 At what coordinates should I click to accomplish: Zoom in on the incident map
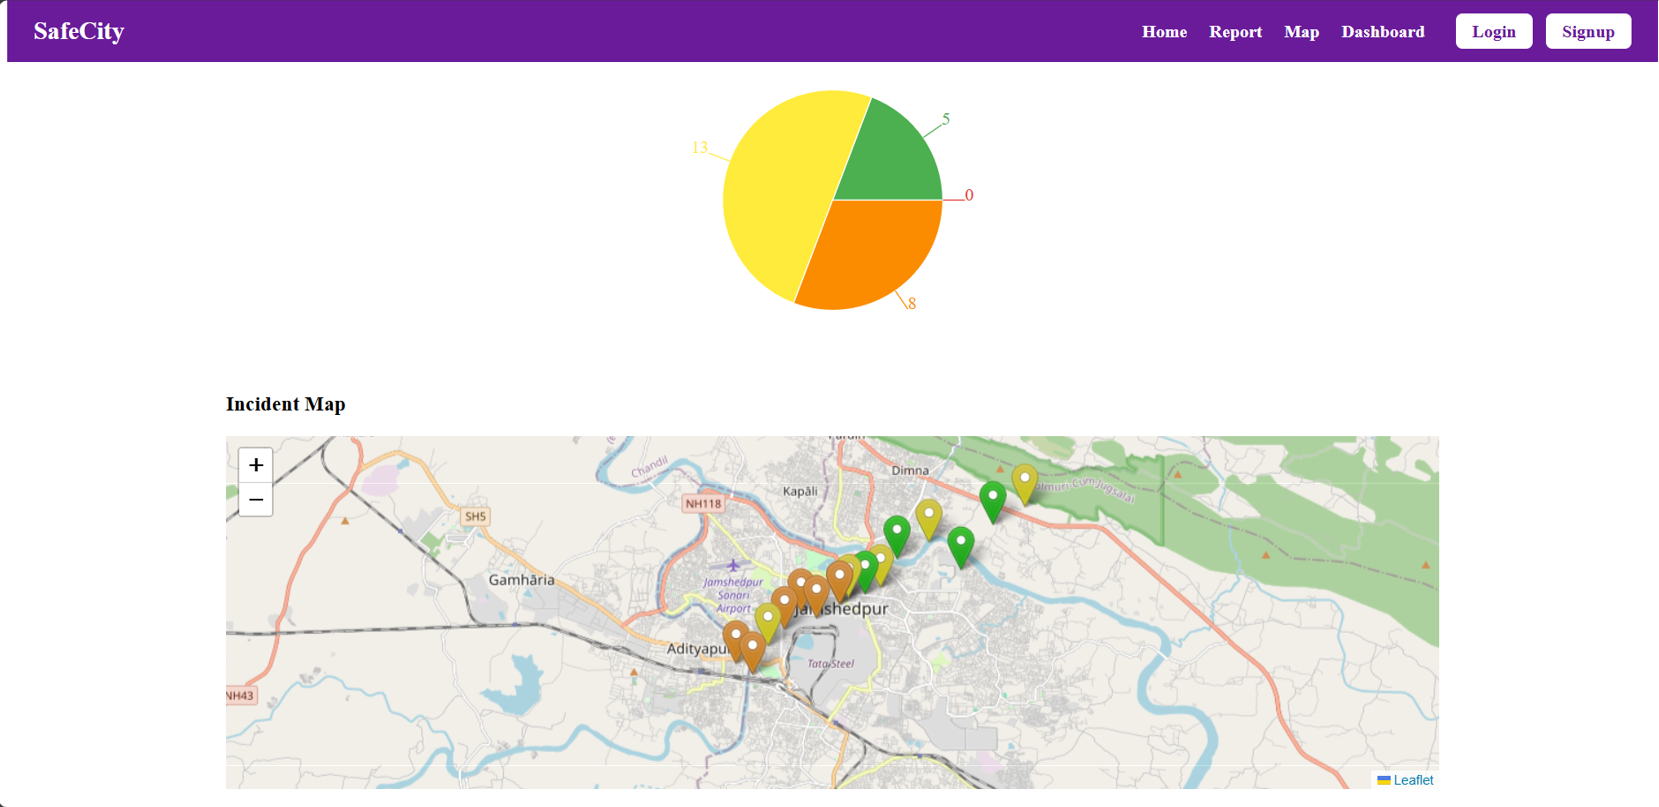coord(256,465)
